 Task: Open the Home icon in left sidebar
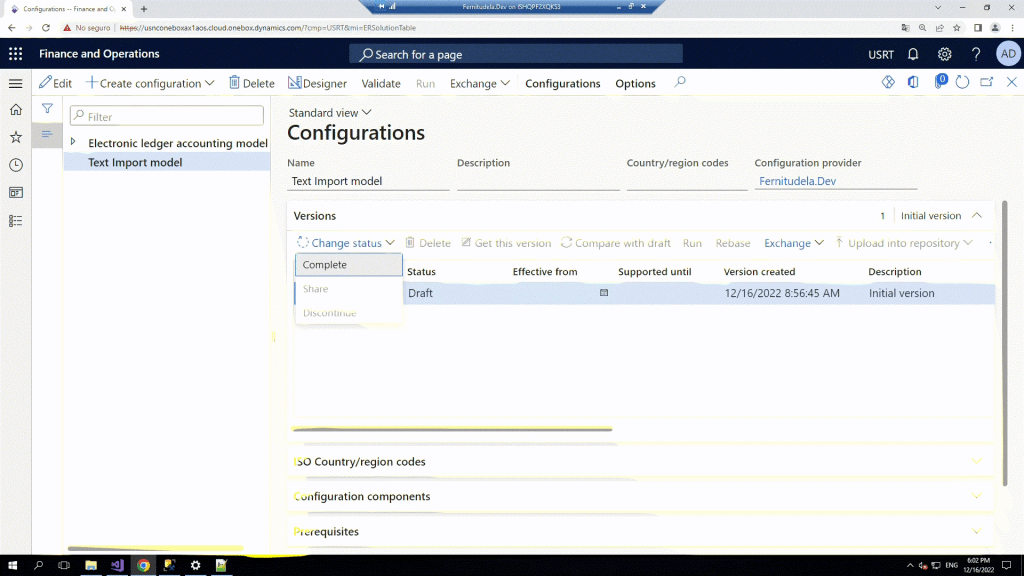point(16,110)
